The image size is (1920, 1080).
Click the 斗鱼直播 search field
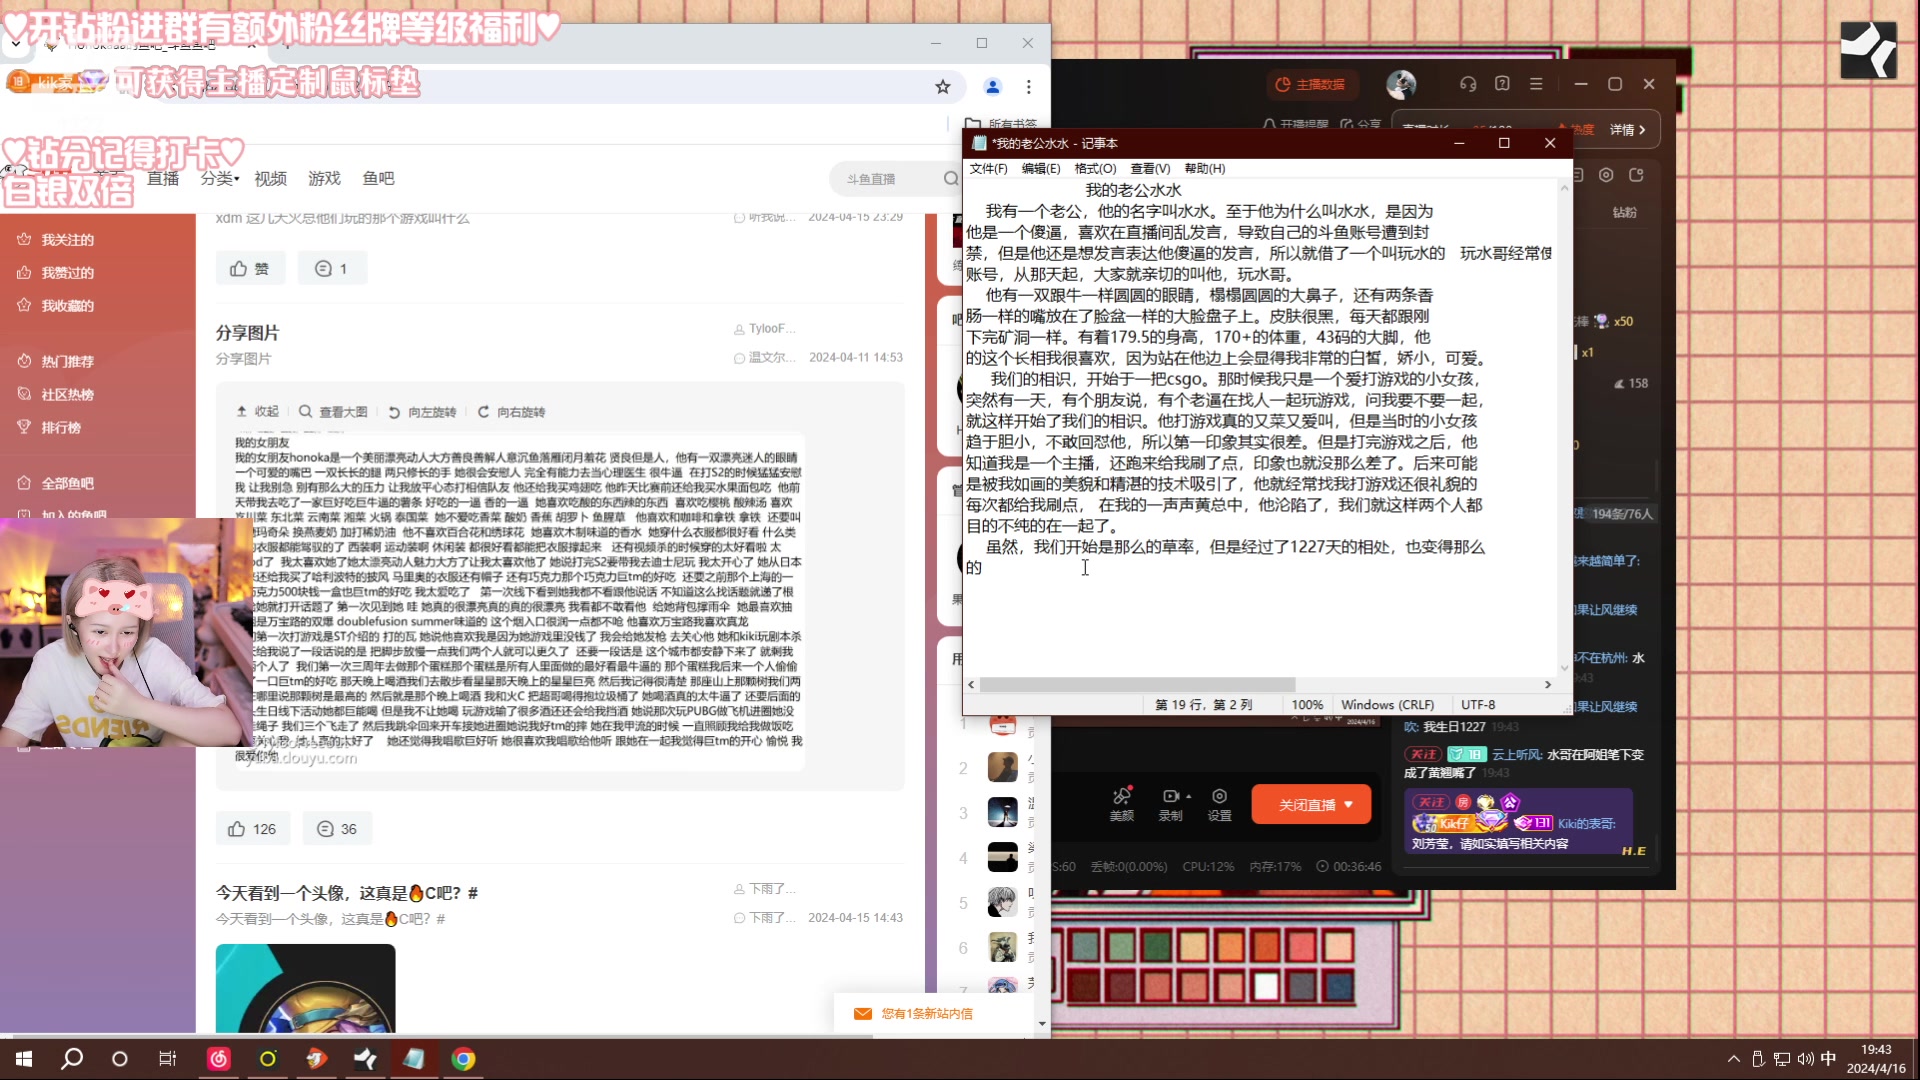(x=886, y=179)
